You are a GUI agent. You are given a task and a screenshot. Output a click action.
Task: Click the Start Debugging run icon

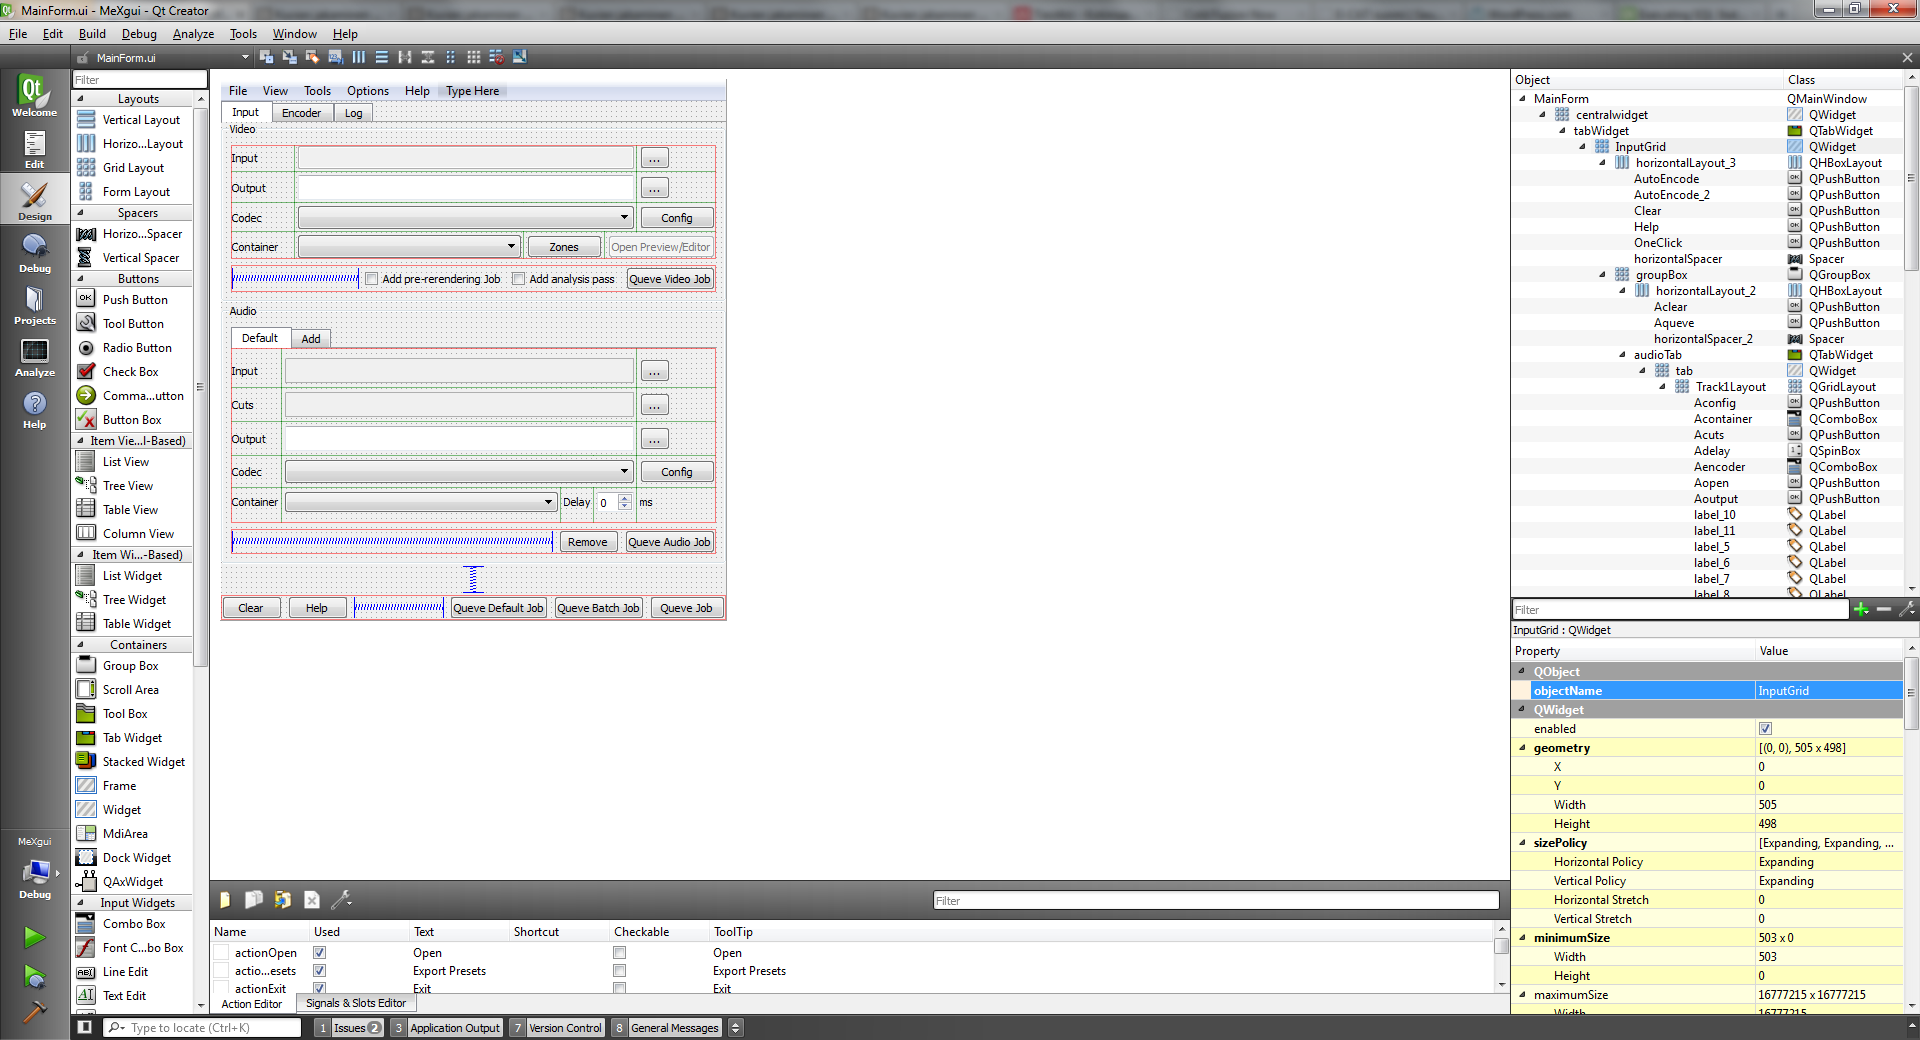[x=34, y=976]
